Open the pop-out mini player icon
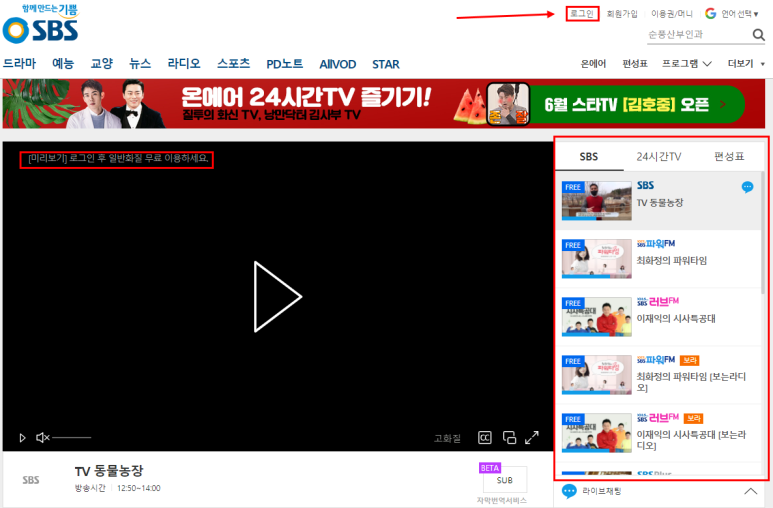The height and width of the screenshot is (508, 773). coord(509,437)
